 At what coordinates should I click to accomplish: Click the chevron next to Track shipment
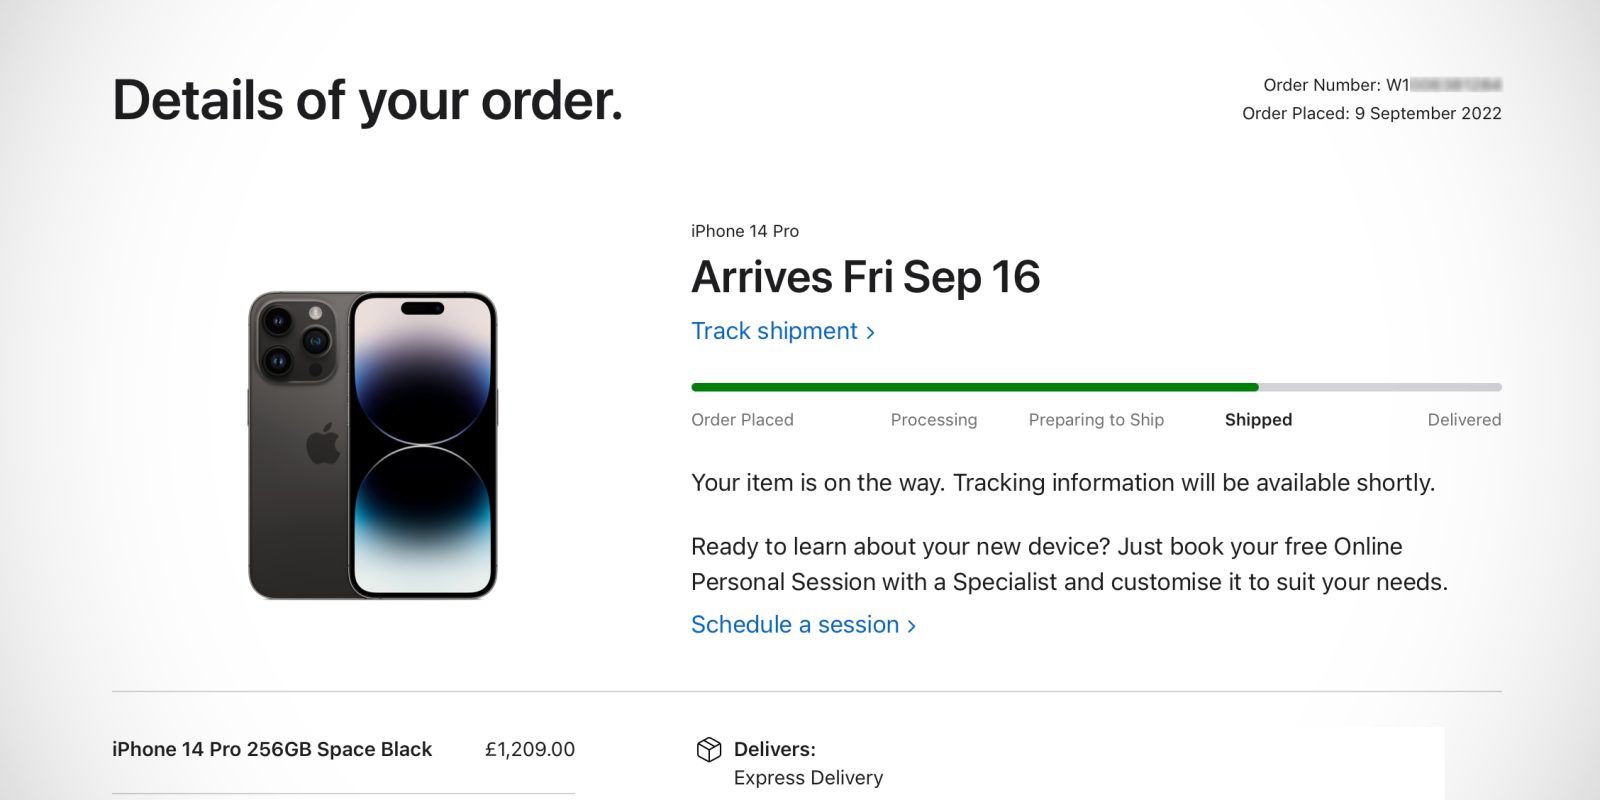tap(869, 331)
